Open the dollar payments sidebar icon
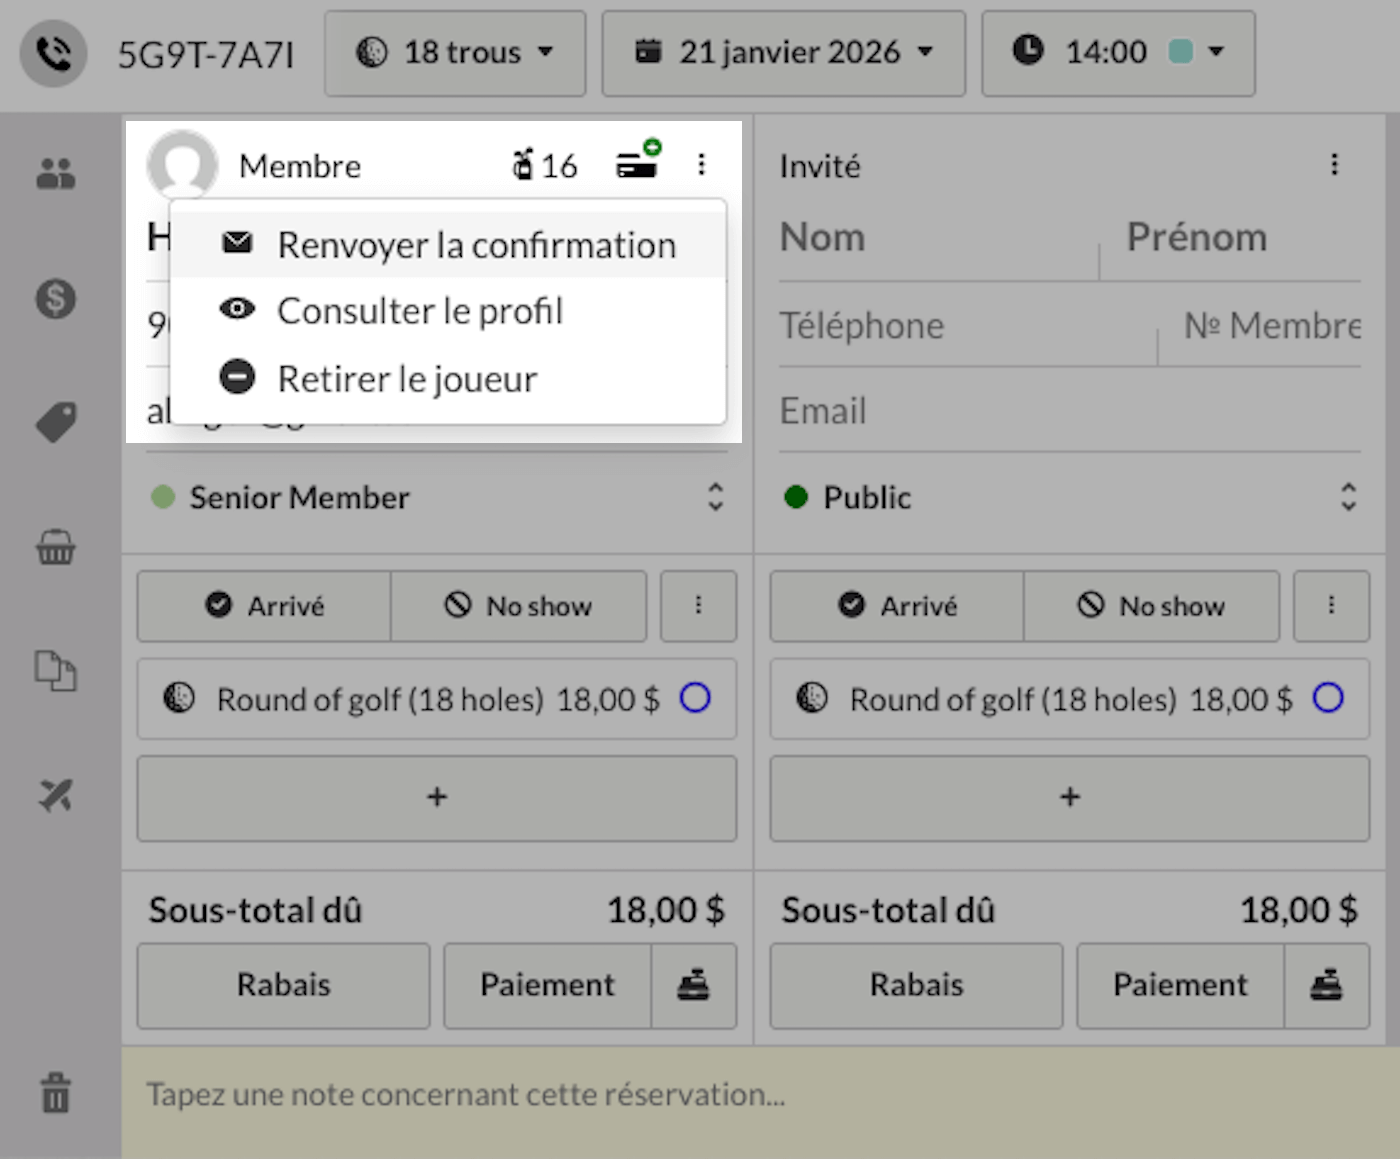The width and height of the screenshot is (1400, 1159). click(56, 298)
